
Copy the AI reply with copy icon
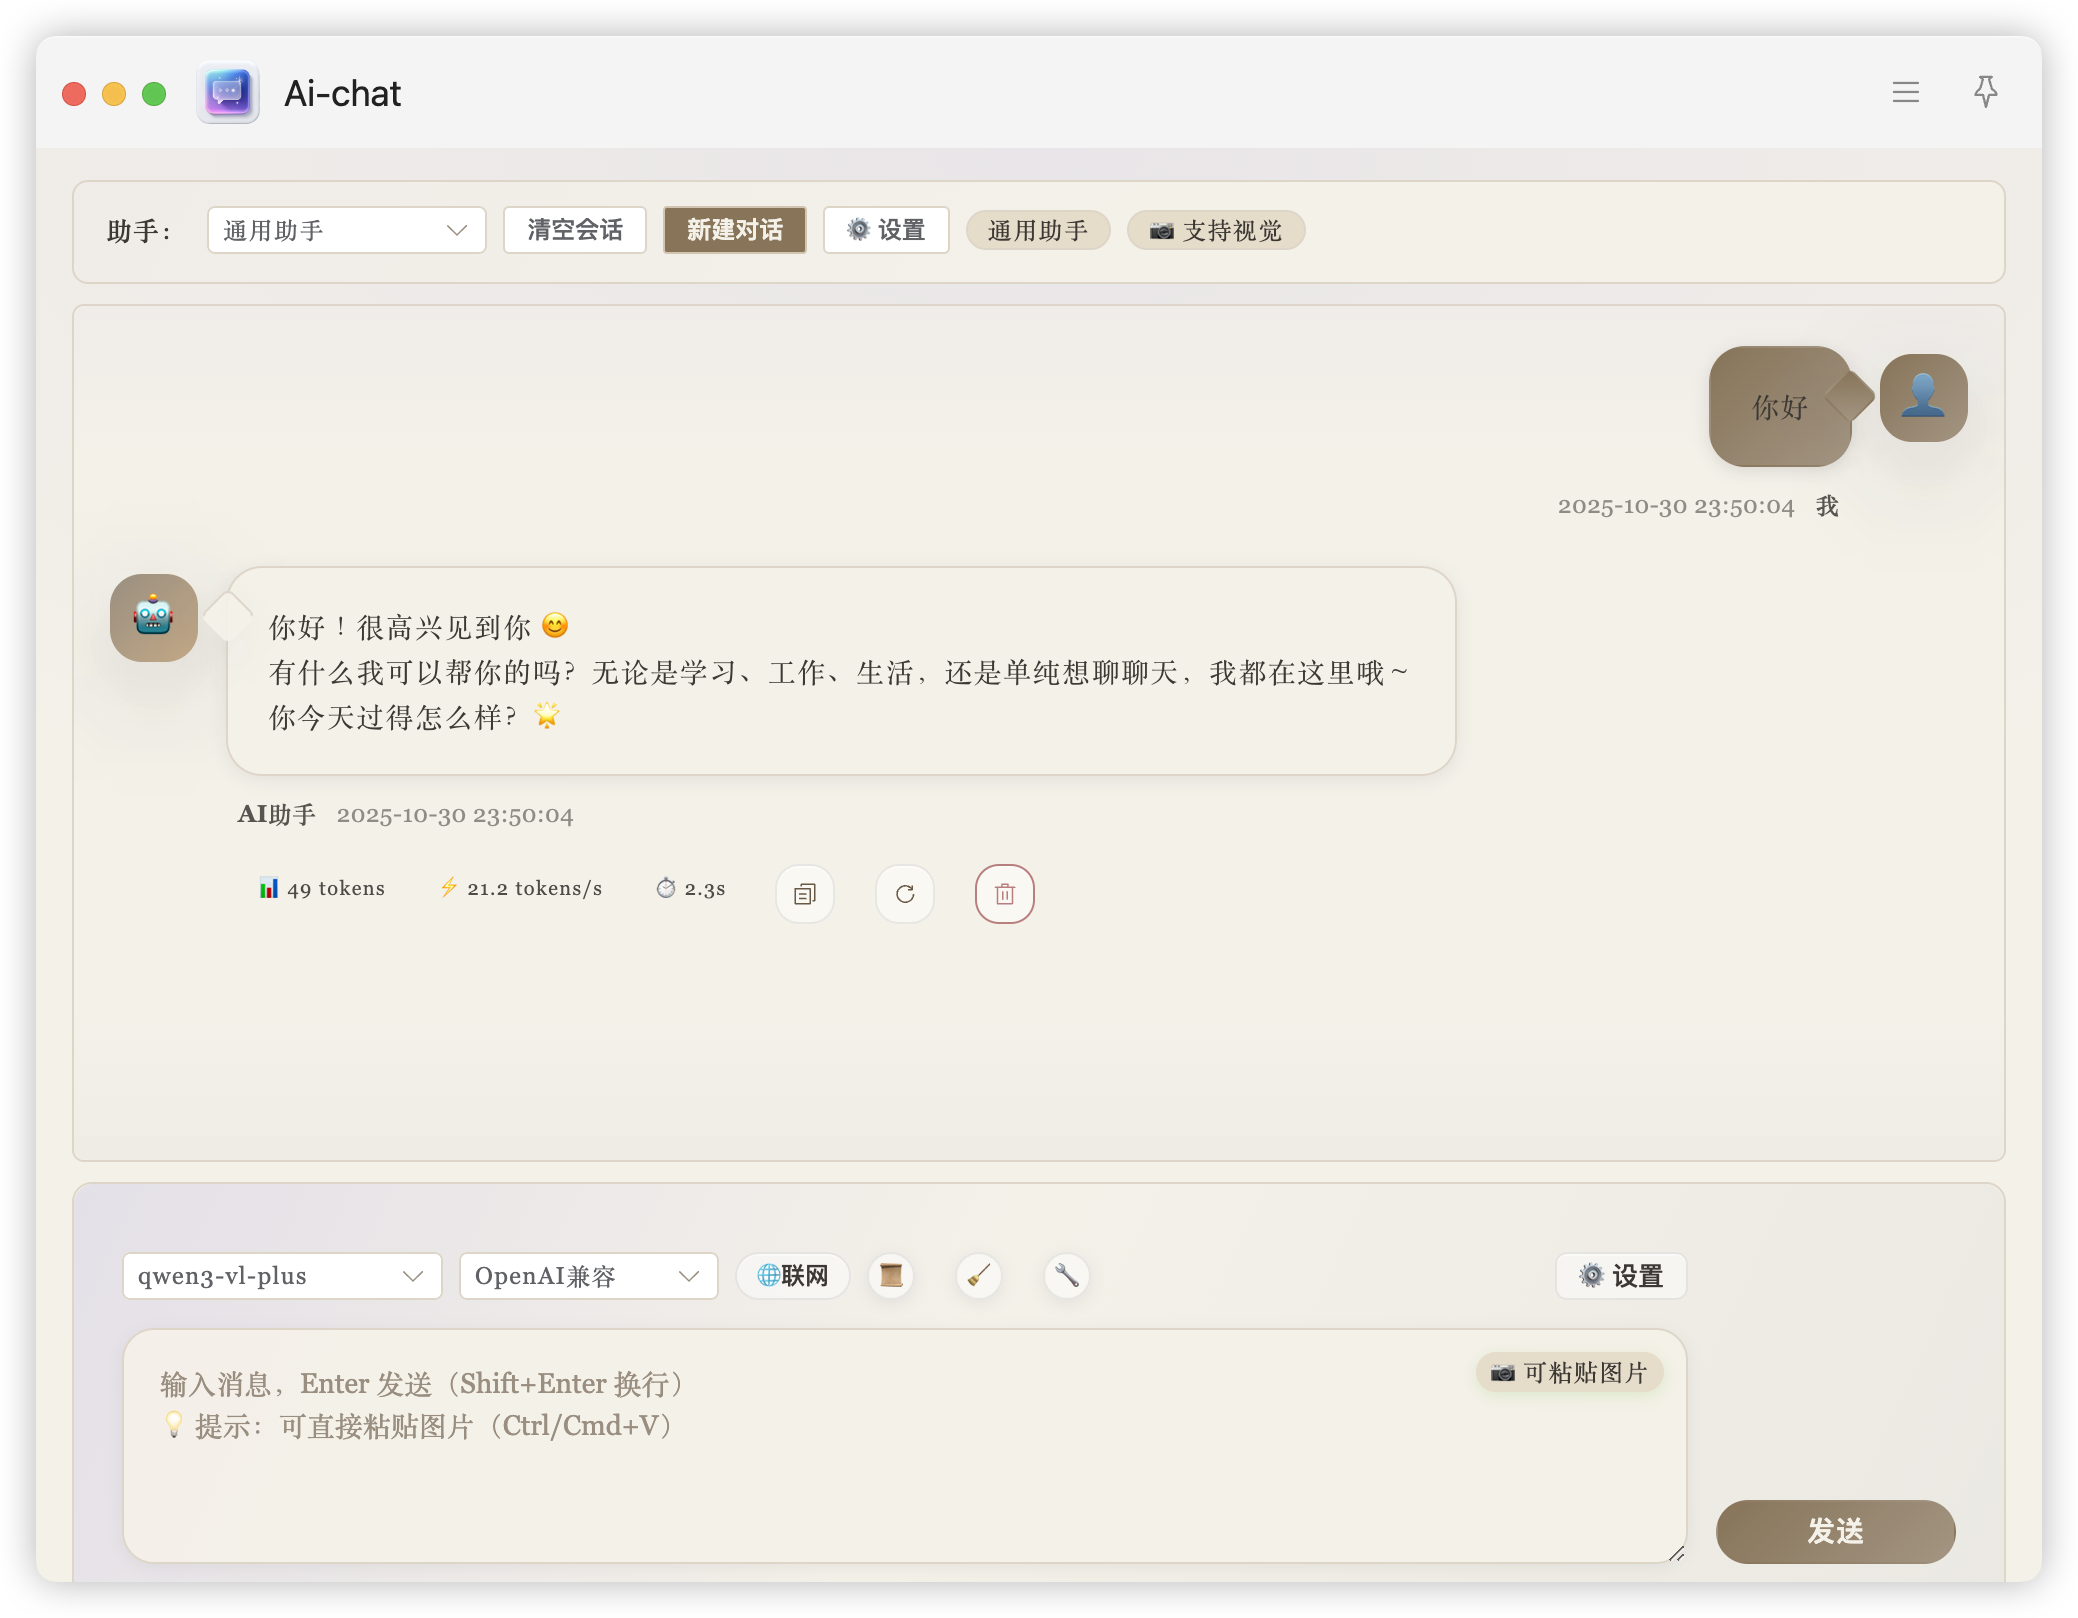[x=804, y=894]
